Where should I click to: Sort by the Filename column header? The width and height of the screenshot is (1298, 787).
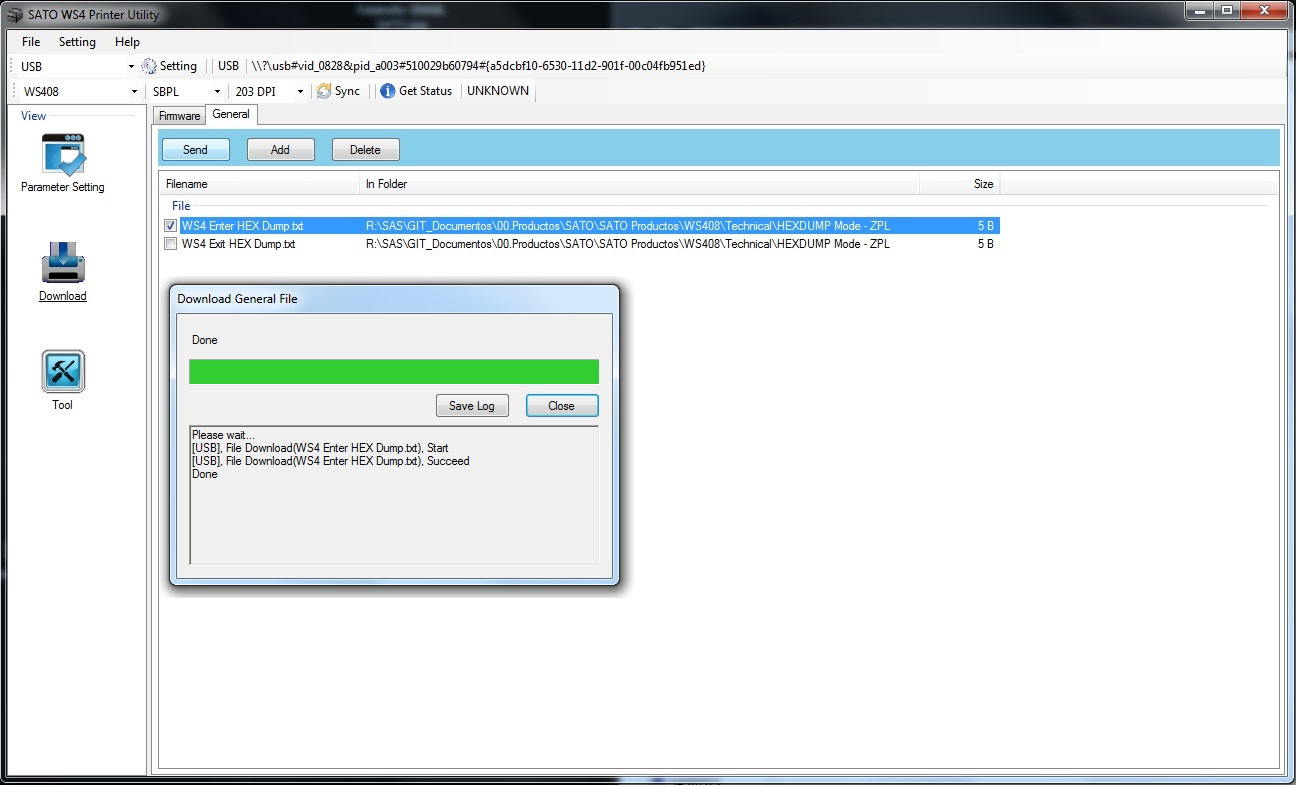click(259, 184)
